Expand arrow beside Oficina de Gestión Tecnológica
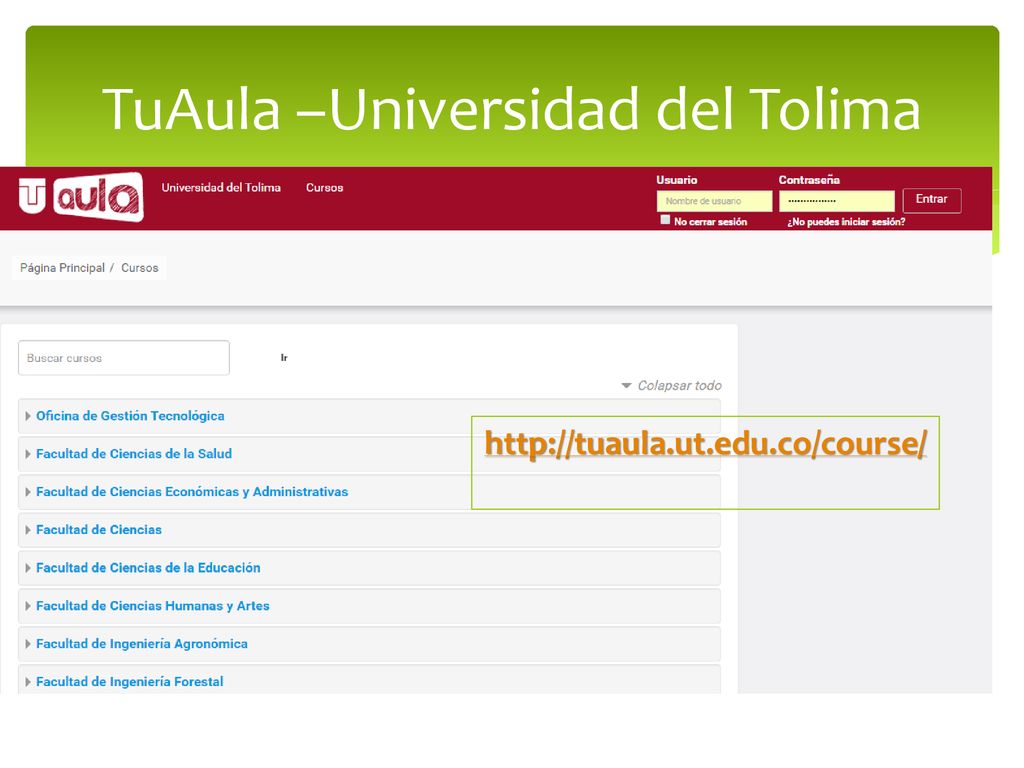The image size is (1024, 768). [27, 416]
